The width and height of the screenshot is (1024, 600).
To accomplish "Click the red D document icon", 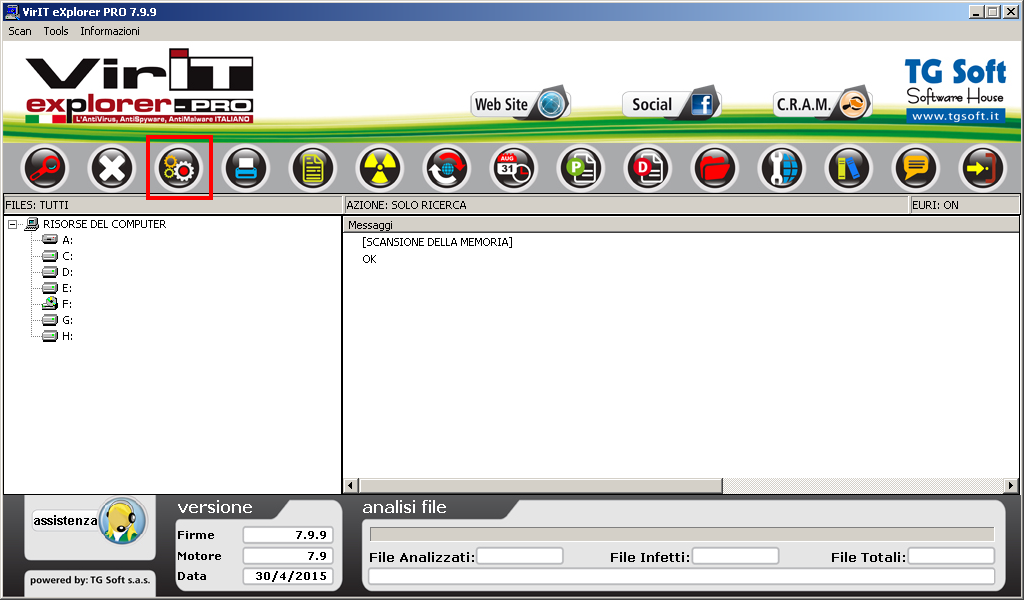I will pyautogui.click(x=648, y=168).
